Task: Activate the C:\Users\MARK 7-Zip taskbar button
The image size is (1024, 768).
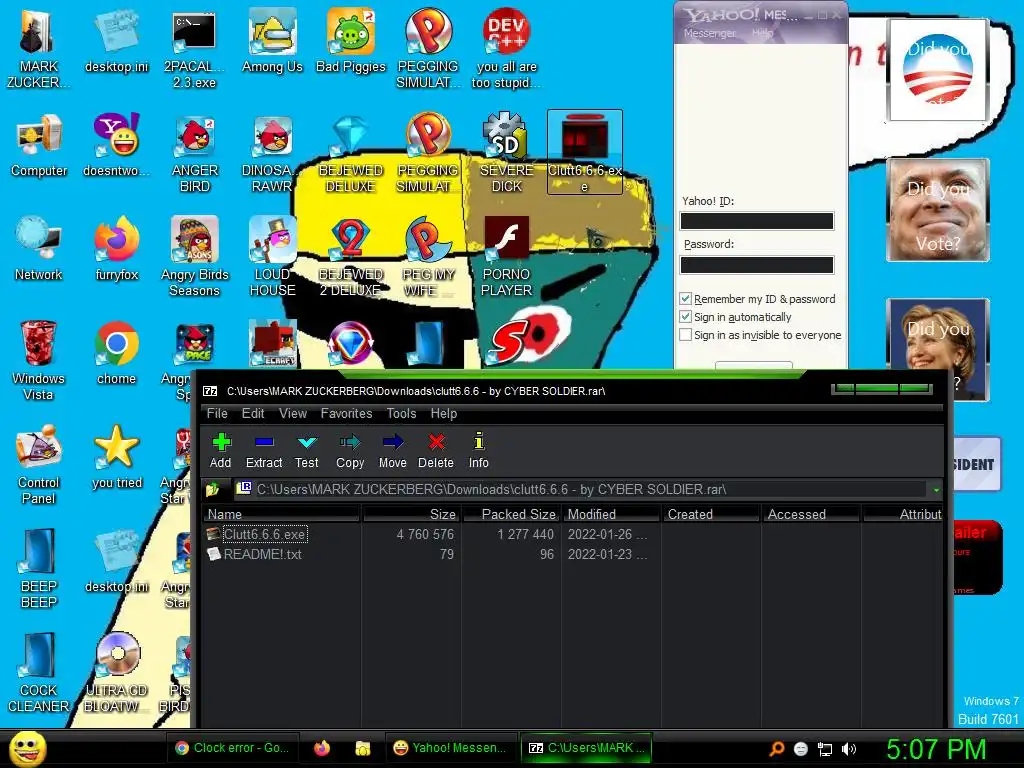Action: click(x=585, y=748)
